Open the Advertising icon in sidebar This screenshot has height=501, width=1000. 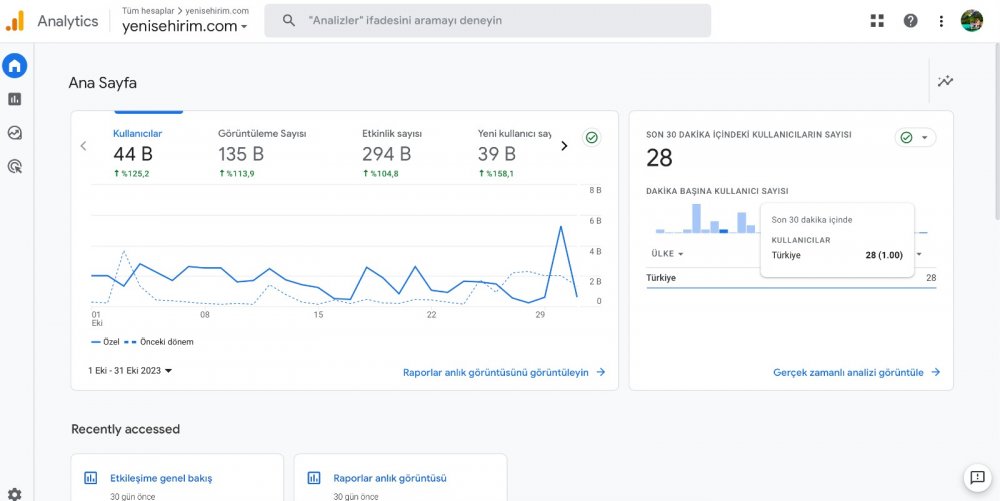(14, 167)
